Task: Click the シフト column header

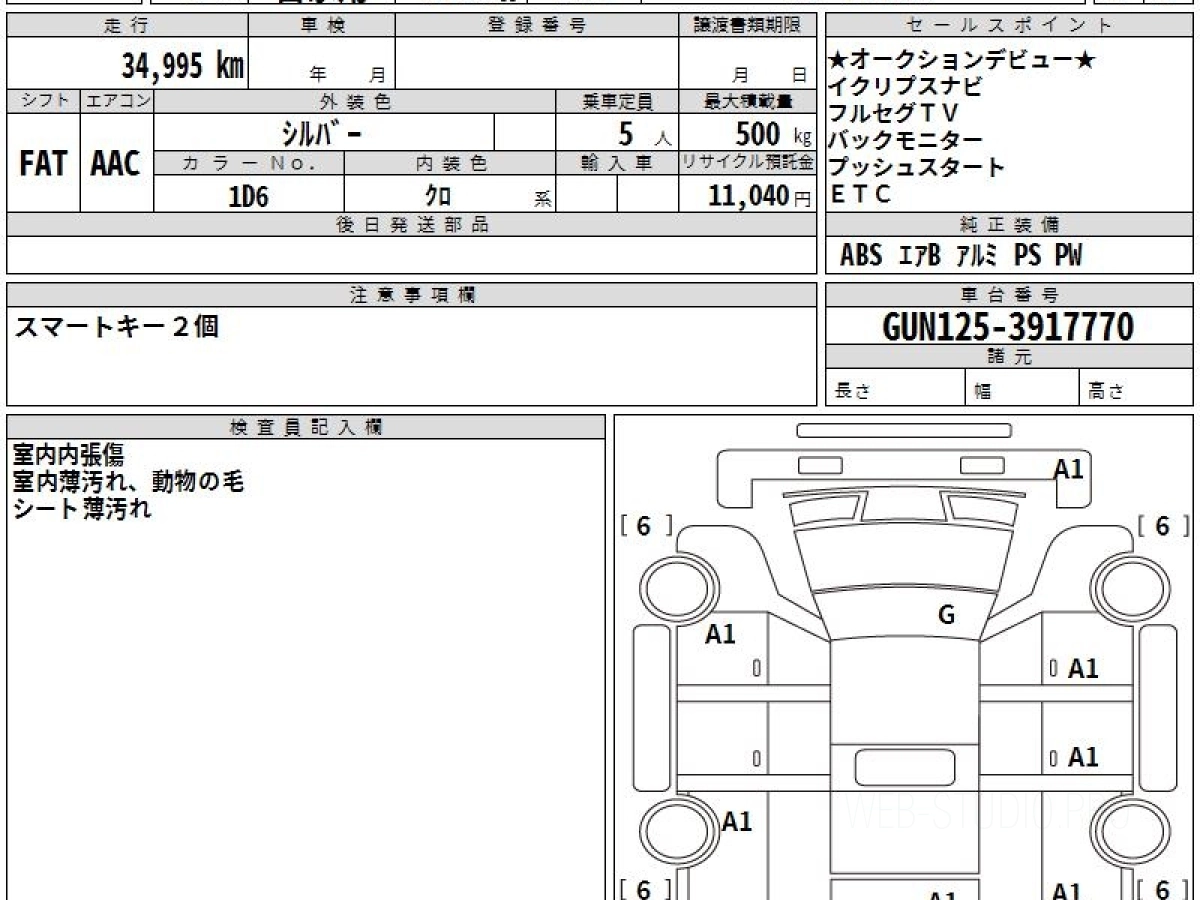Action: pyautogui.click(x=43, y=101)
